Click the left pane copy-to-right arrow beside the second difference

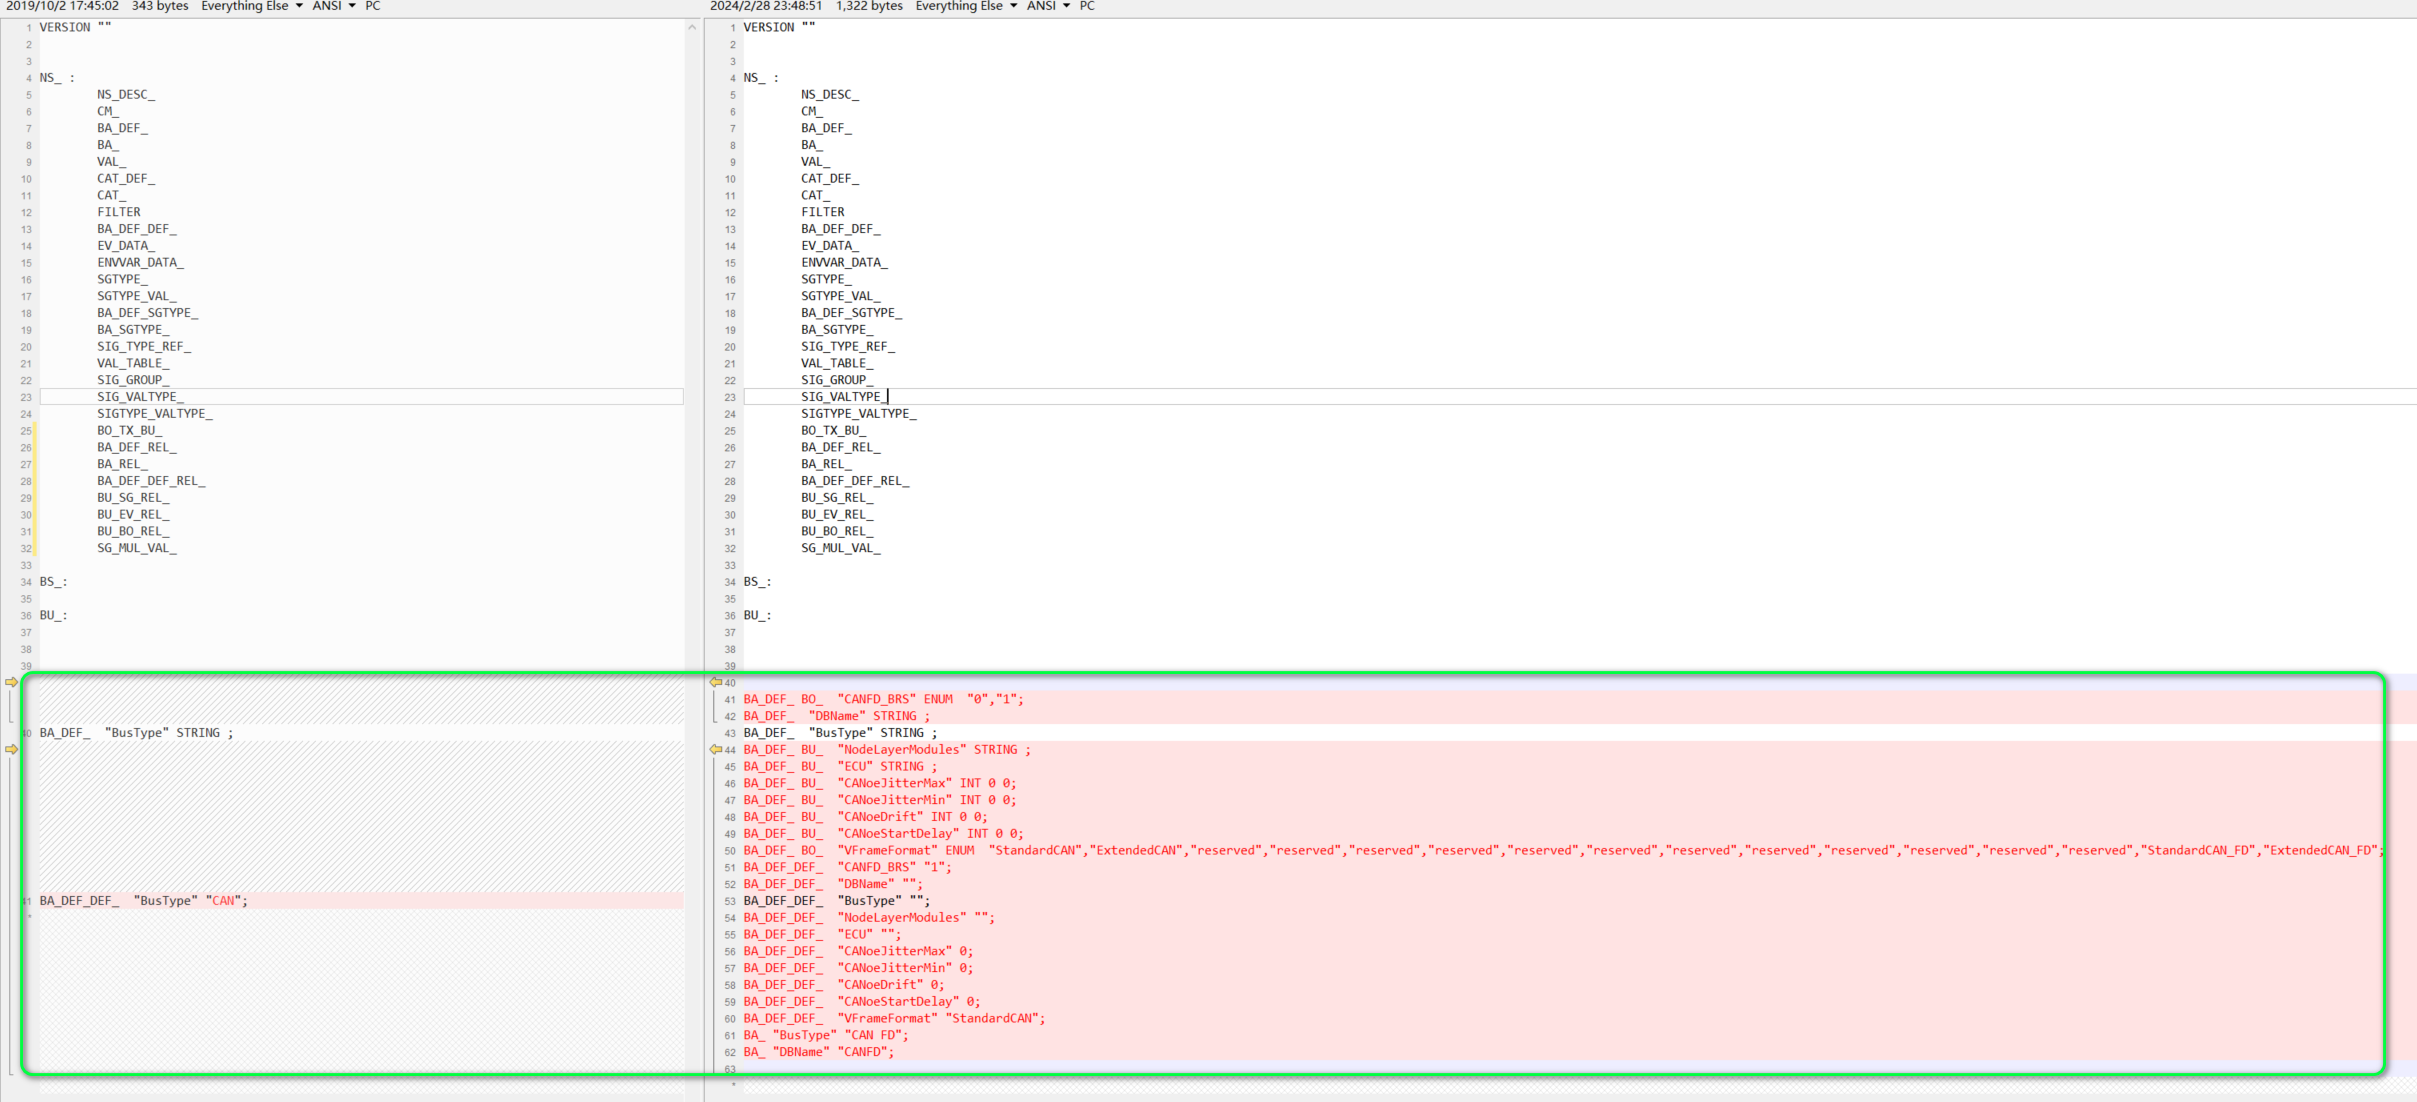coord(11,749)
